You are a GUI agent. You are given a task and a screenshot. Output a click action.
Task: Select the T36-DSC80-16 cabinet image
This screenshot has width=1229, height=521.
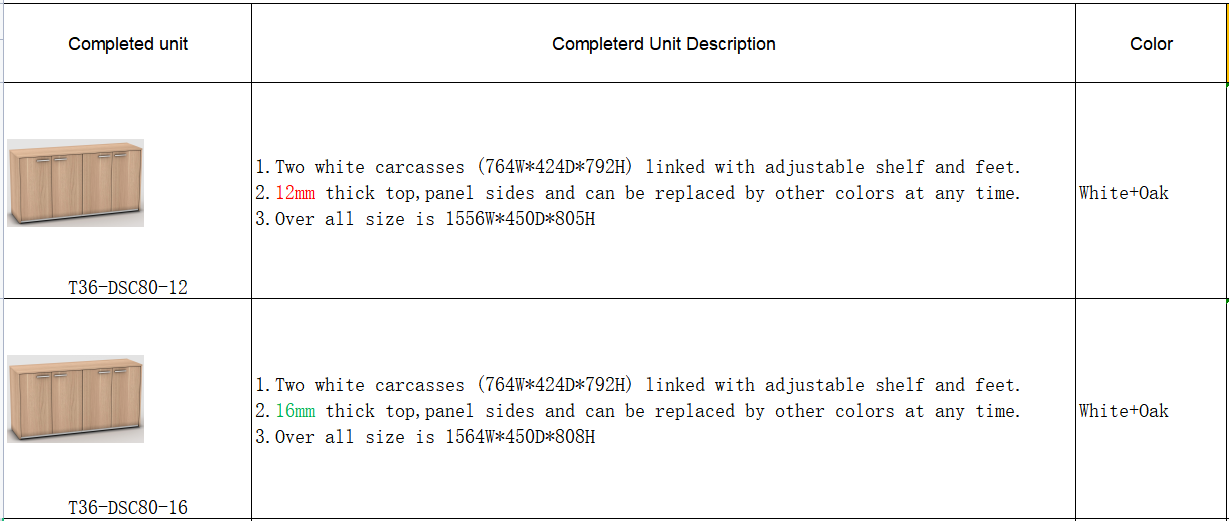pyautogui.click(x=75, y=399)
